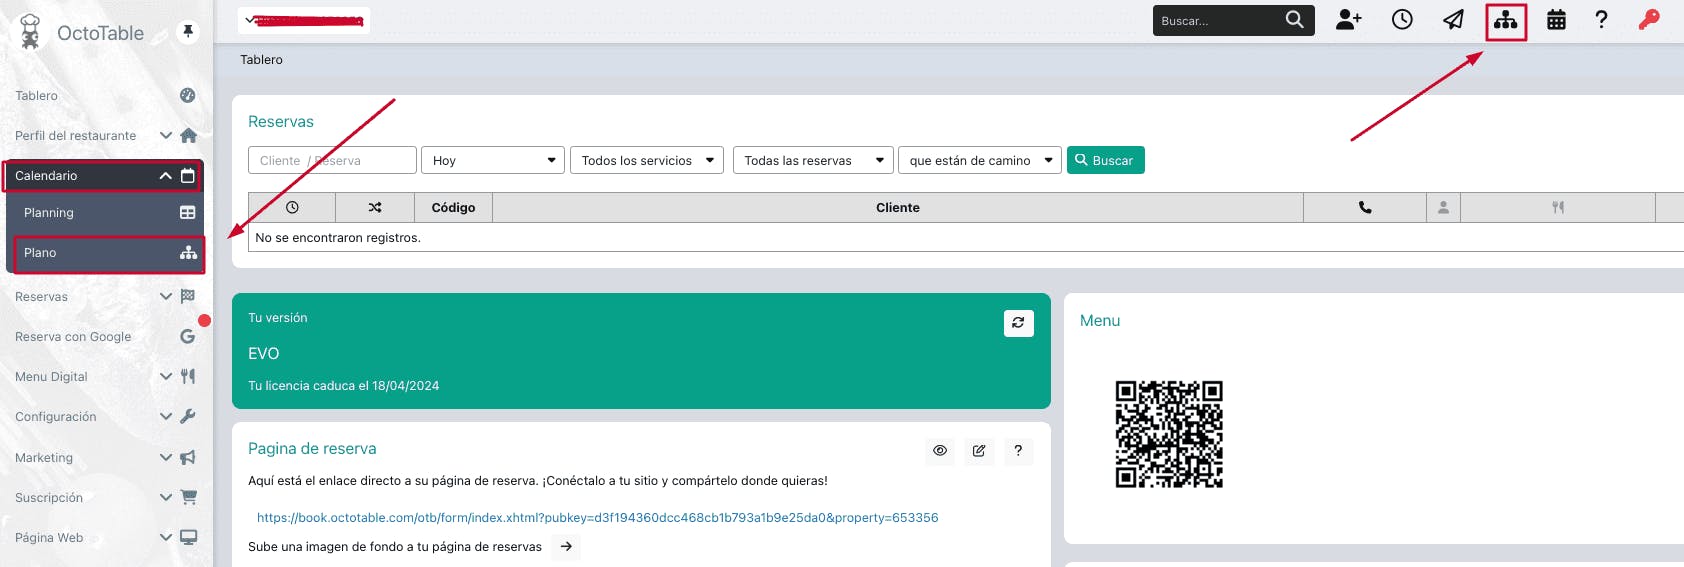
Task: Click the Cliente column header
Action: 898,207
